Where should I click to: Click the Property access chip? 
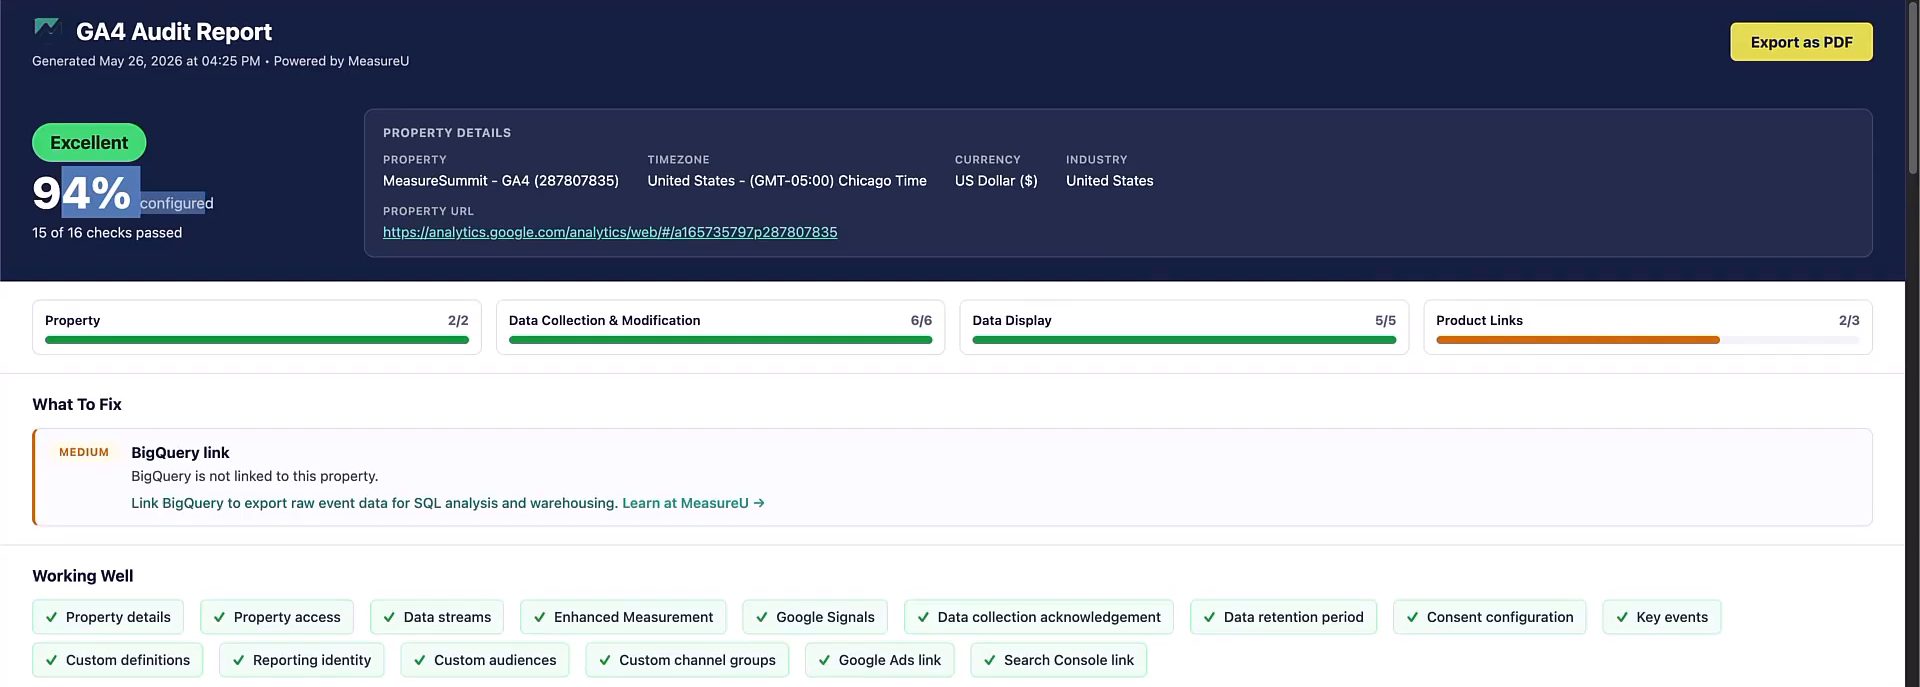(277, 617)
